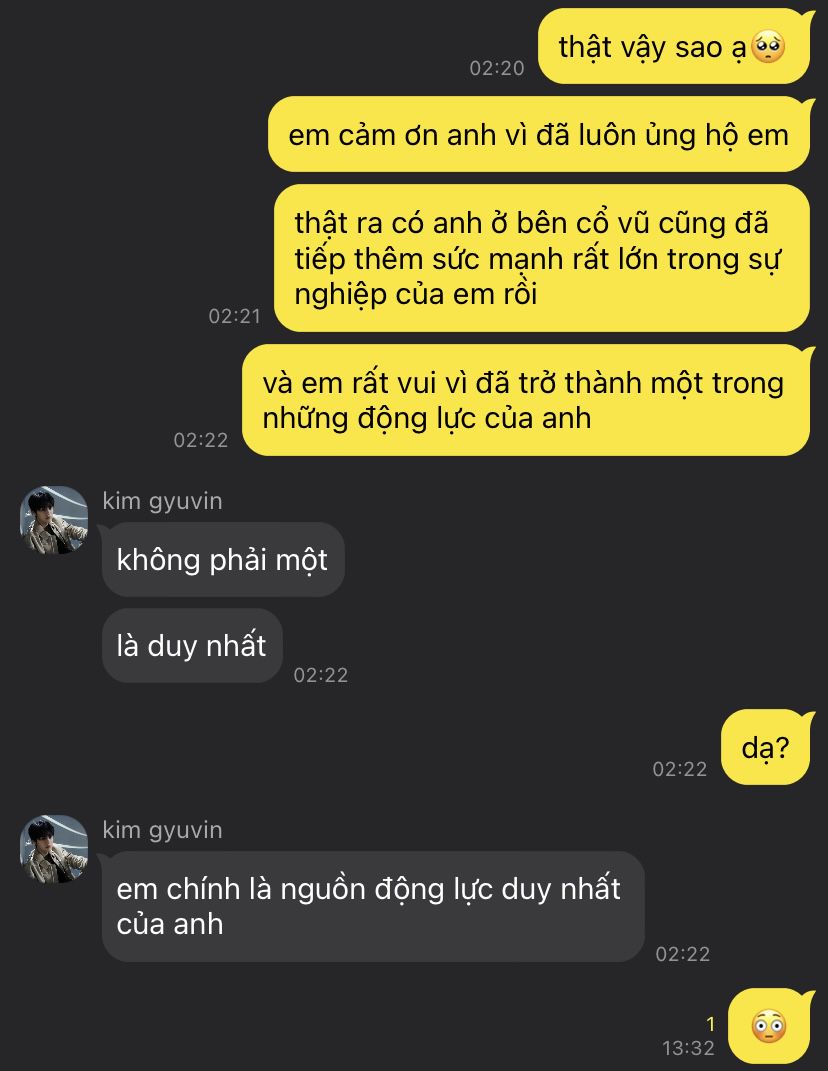Click the kim gyuvin name above 'không phải một'
828x1071 pixels.
point(163,501)
